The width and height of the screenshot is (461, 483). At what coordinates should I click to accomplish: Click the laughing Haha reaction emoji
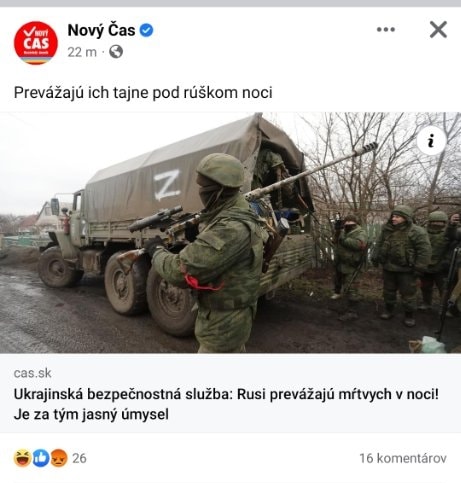23,458
